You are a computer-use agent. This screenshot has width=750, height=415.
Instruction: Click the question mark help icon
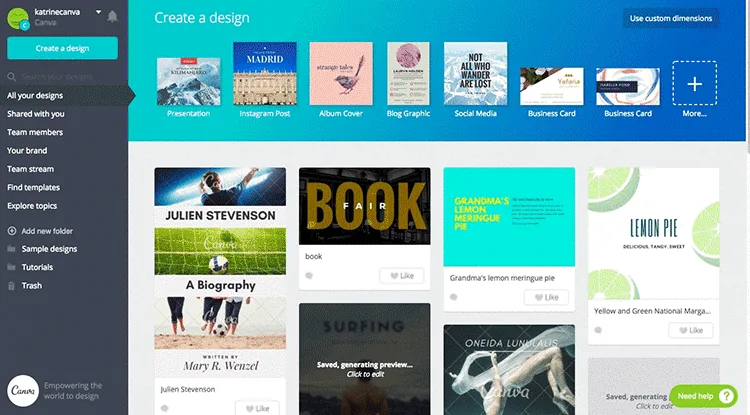tap(727, 396)
